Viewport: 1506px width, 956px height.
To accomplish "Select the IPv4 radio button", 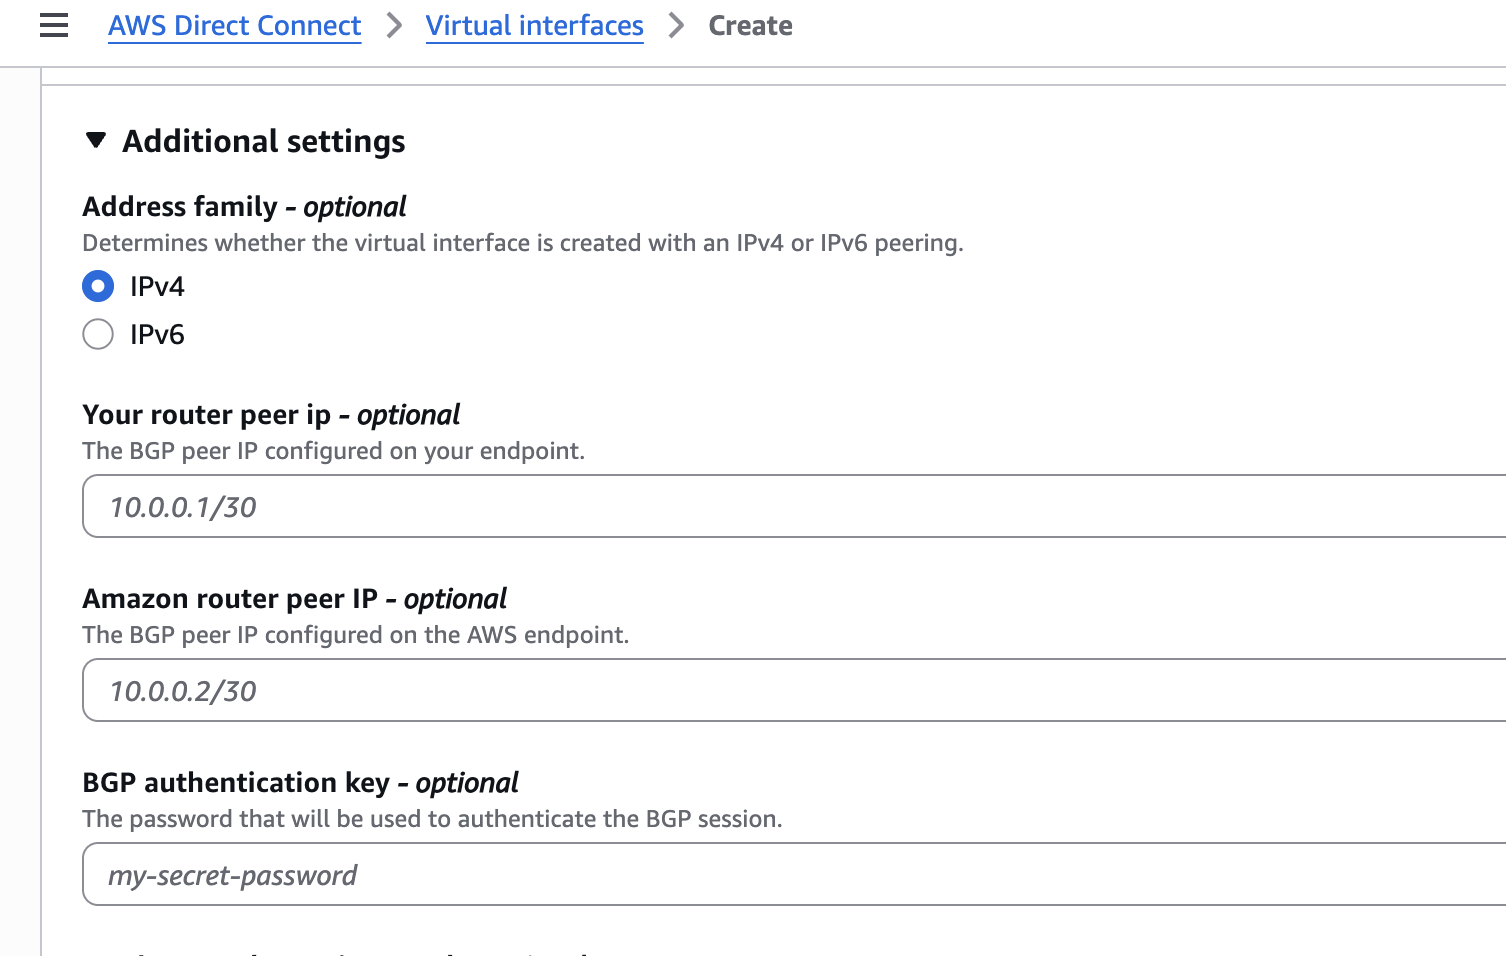I will (98, 286).
